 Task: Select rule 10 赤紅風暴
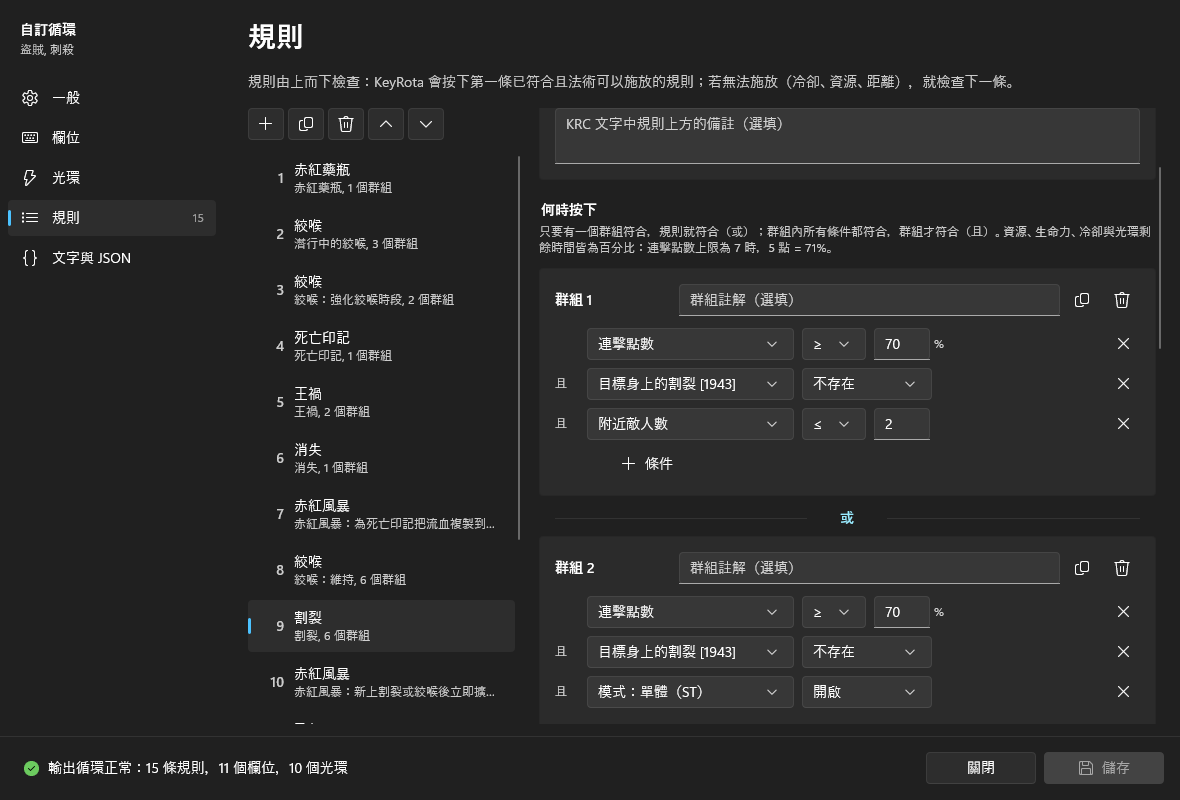(x=382, y=682)
